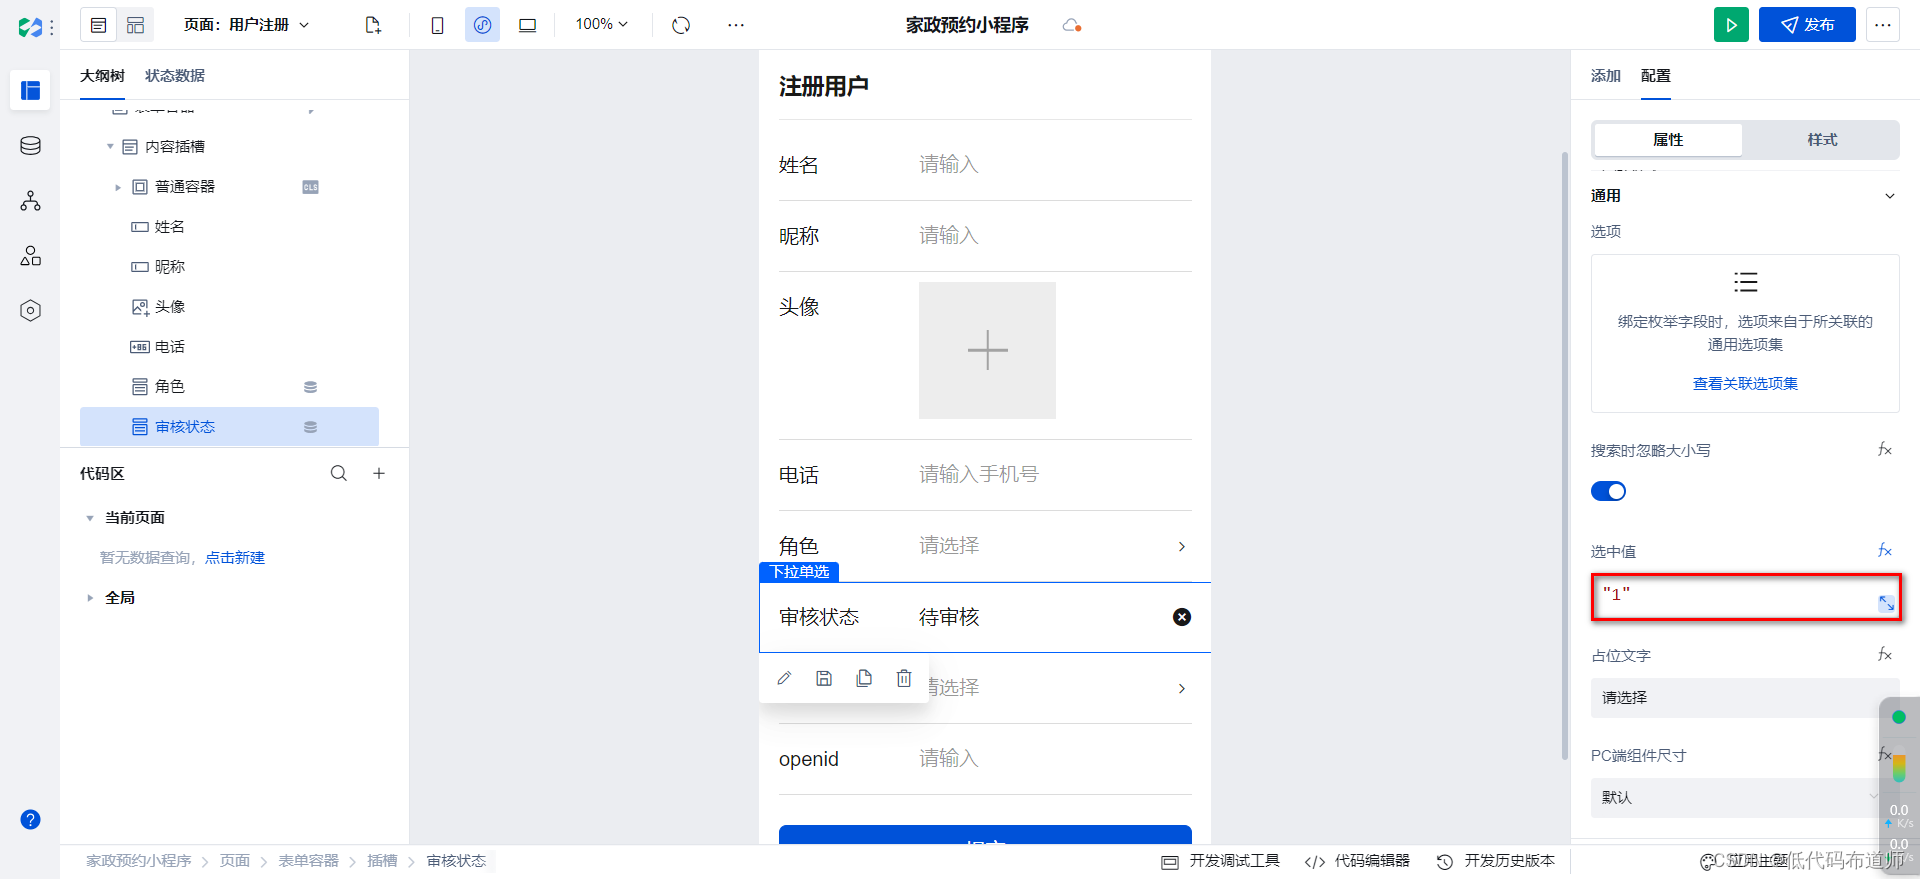Select the 样式 tab
Screen dimensions: 1920x879
coord(1822,140)
